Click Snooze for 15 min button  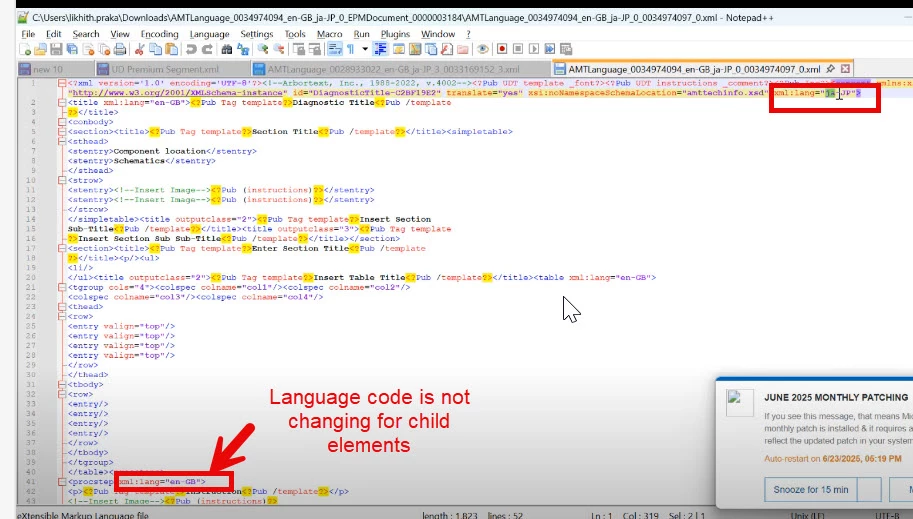pos(811,489)
